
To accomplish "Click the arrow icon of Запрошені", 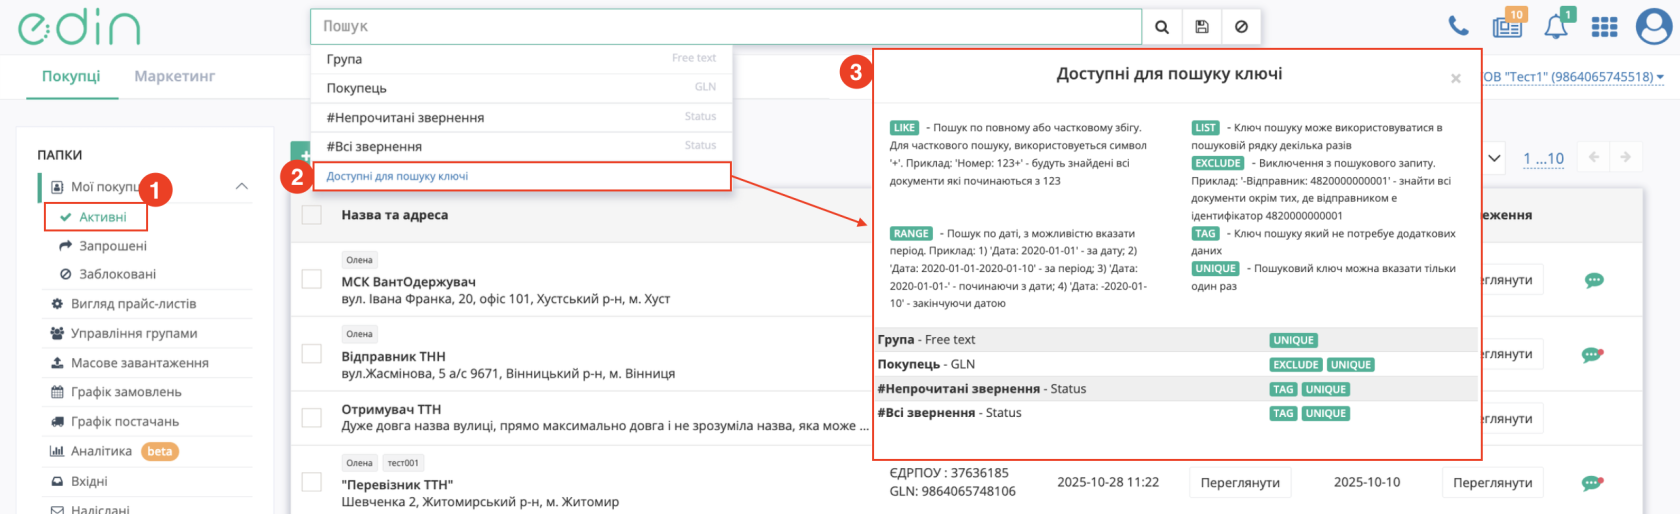I will pos(66,245).
